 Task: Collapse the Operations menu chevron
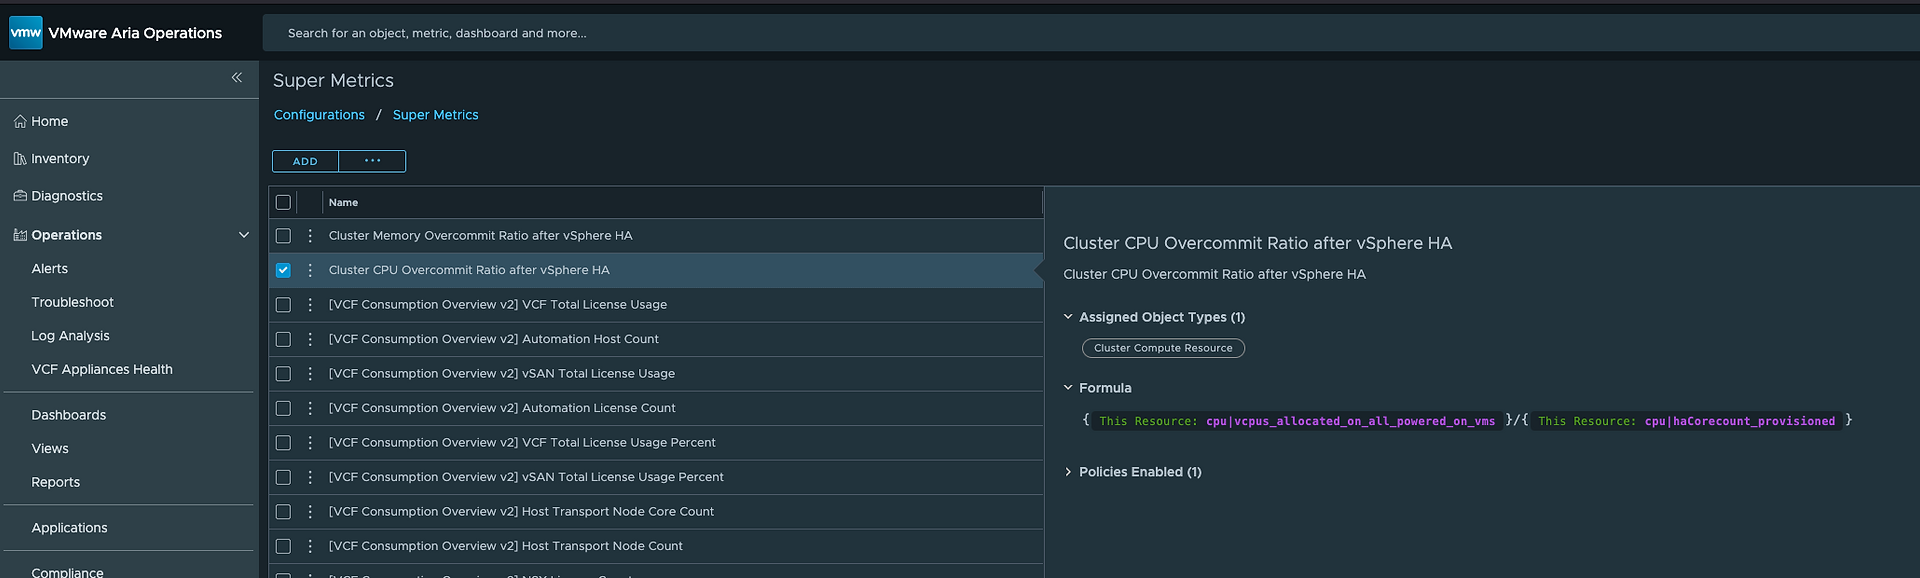[x=243, y=235]
